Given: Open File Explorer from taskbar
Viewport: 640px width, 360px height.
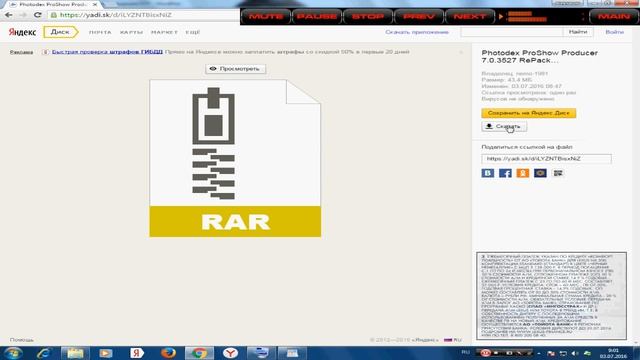Looking at the screenshot, I should tap(75, 353).
